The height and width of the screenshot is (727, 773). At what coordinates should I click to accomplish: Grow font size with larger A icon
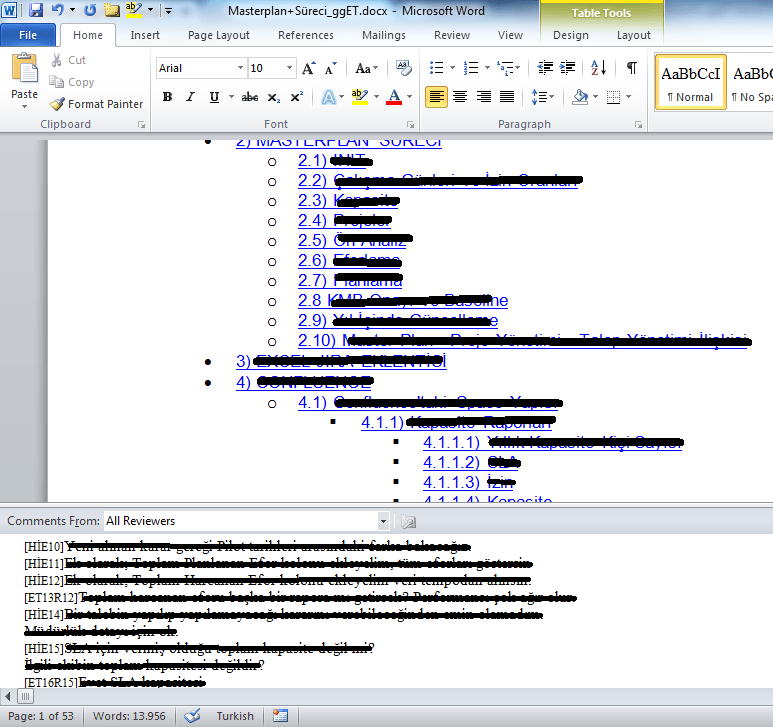click(x=309, y=68)
